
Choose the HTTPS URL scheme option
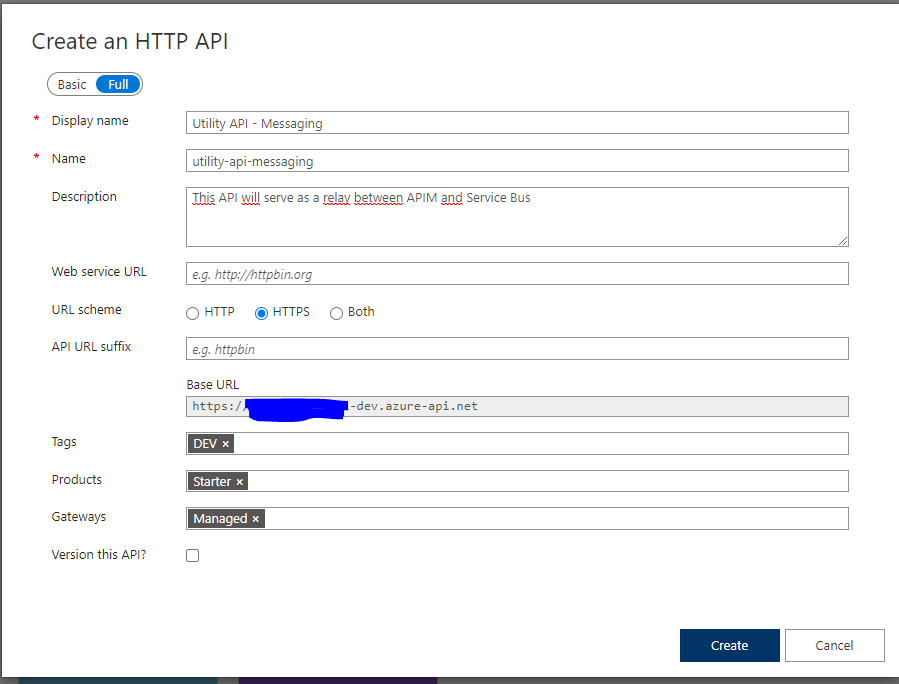click(x=262, y=313)
